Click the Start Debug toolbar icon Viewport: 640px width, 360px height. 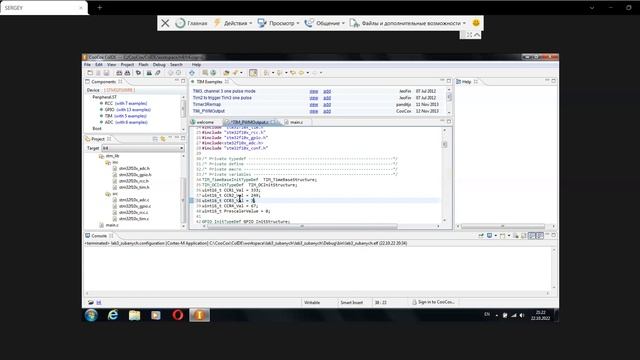192,73
